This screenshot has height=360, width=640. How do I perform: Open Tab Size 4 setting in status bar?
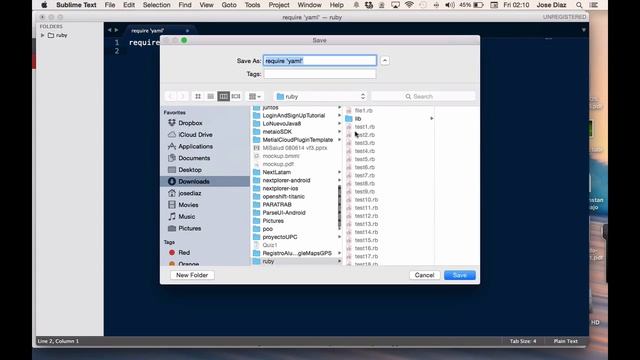click(523, 341)
